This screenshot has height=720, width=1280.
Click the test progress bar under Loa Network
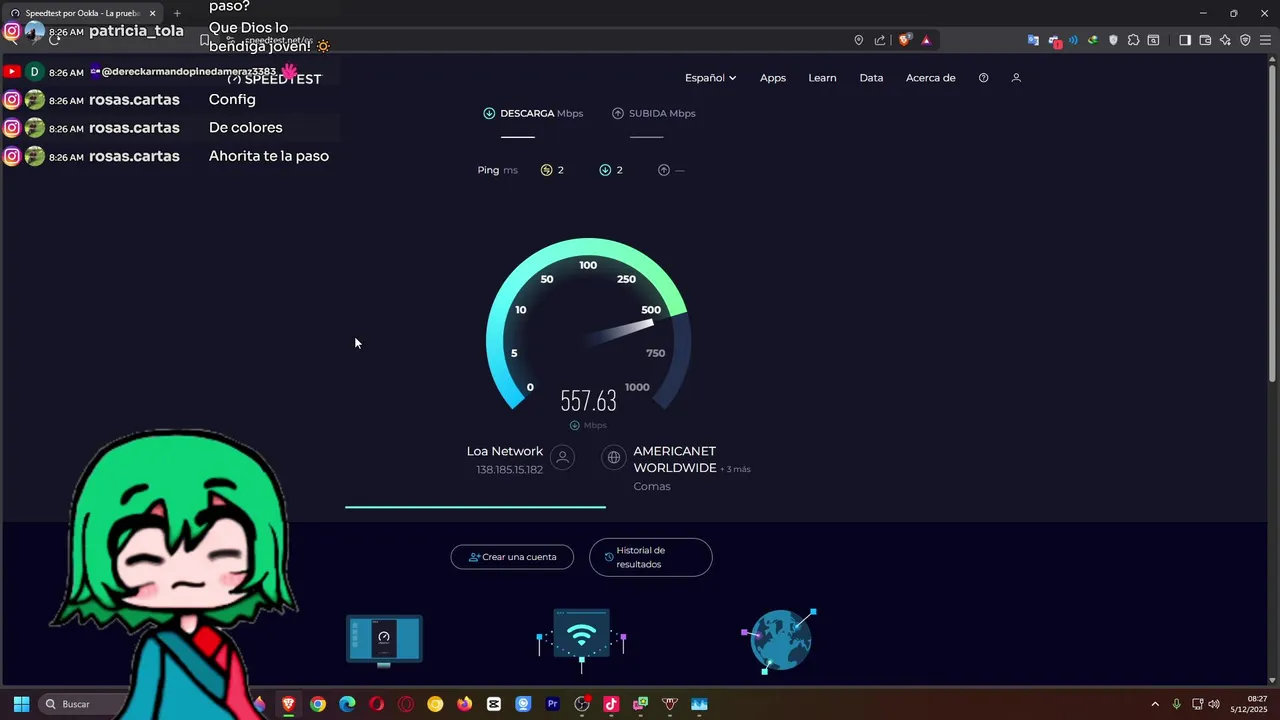coord(475,507)
